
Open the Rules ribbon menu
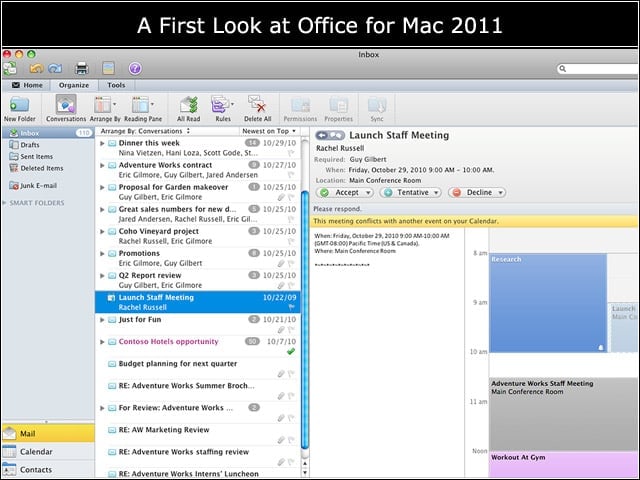click(223, 109)
